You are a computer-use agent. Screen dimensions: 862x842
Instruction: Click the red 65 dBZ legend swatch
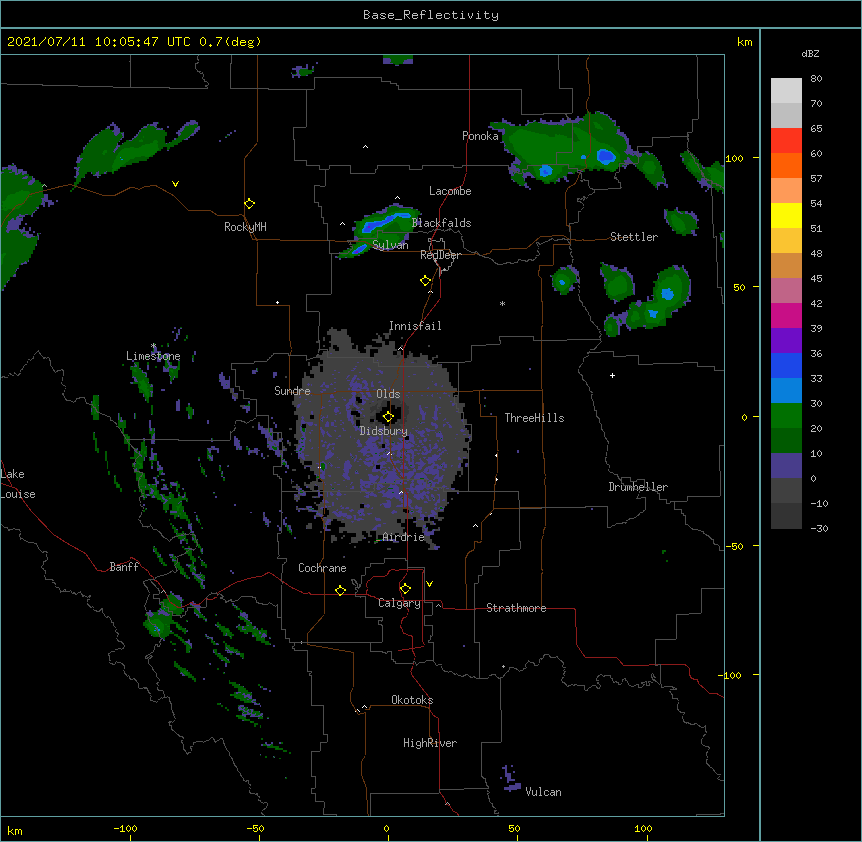click(x=786, y=140)
